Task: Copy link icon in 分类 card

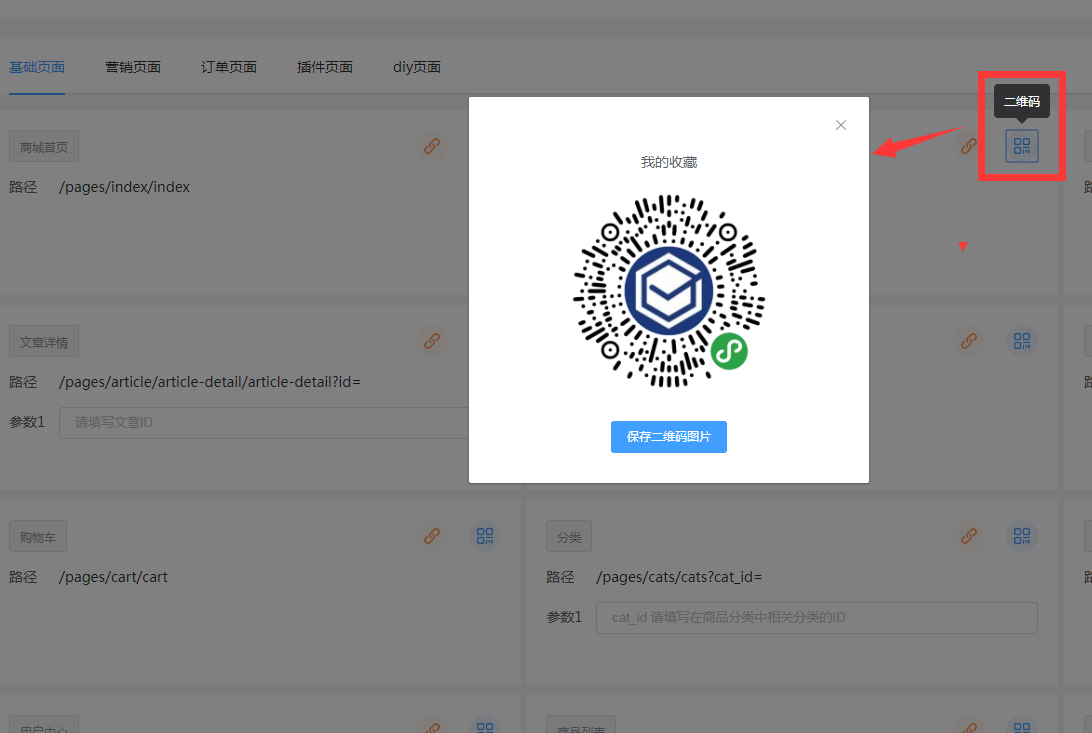Action: click(x=969, y=536)
